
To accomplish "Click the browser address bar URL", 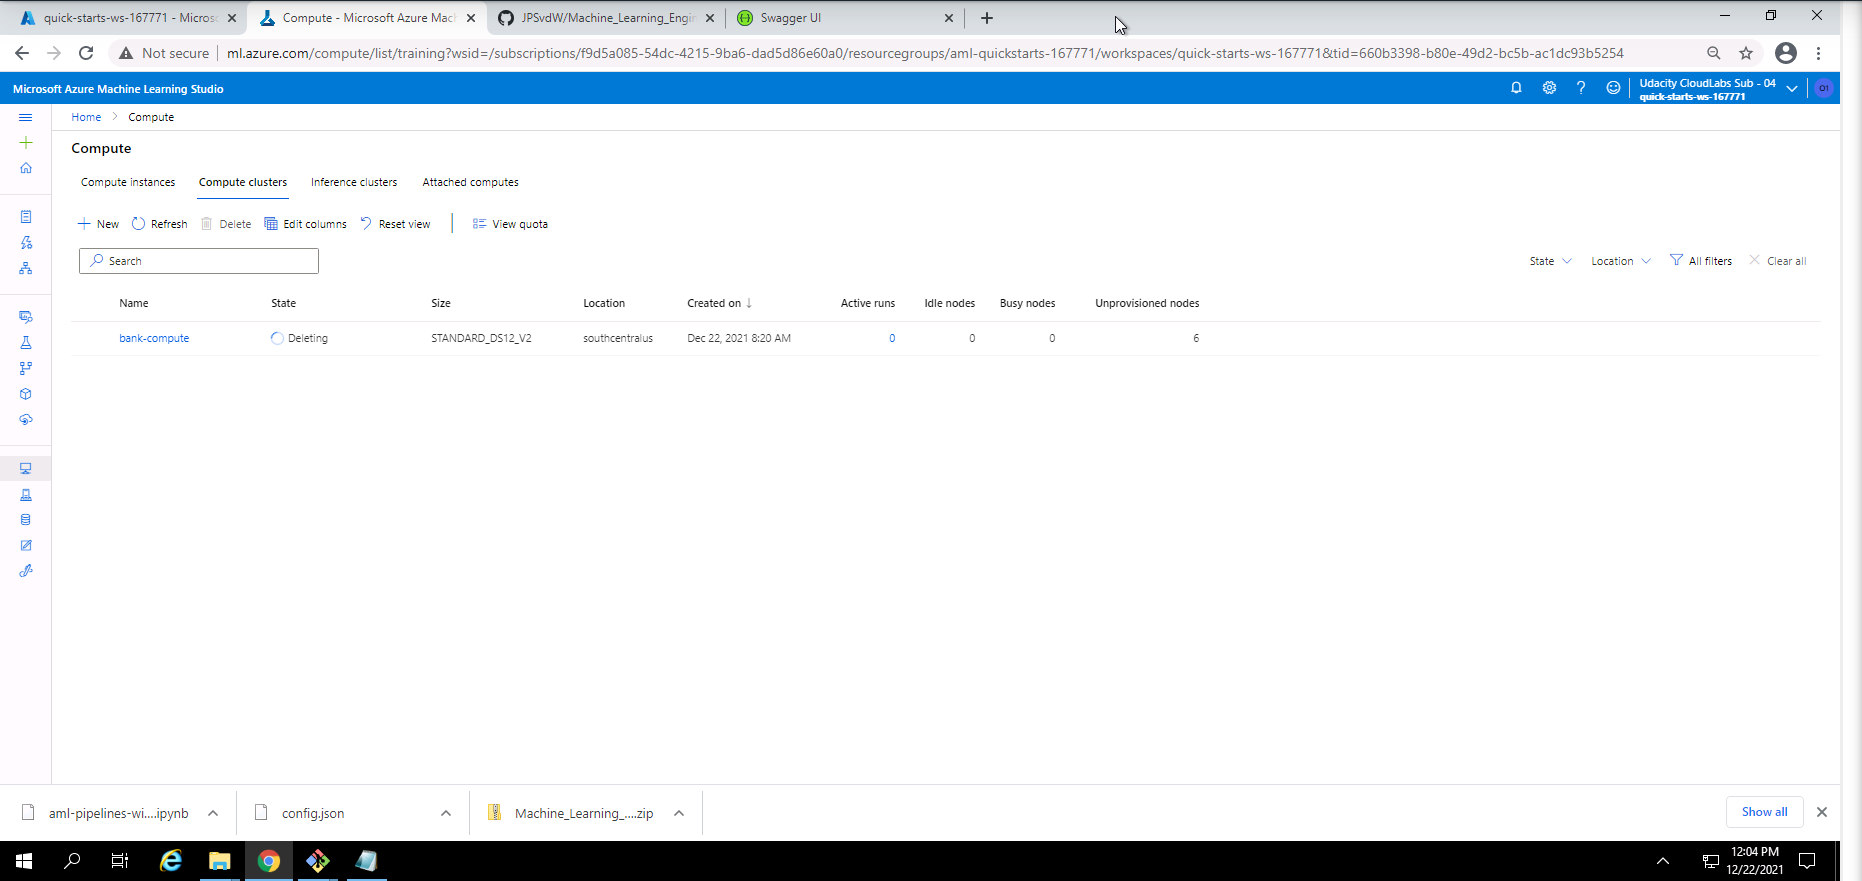I will 925,53.
